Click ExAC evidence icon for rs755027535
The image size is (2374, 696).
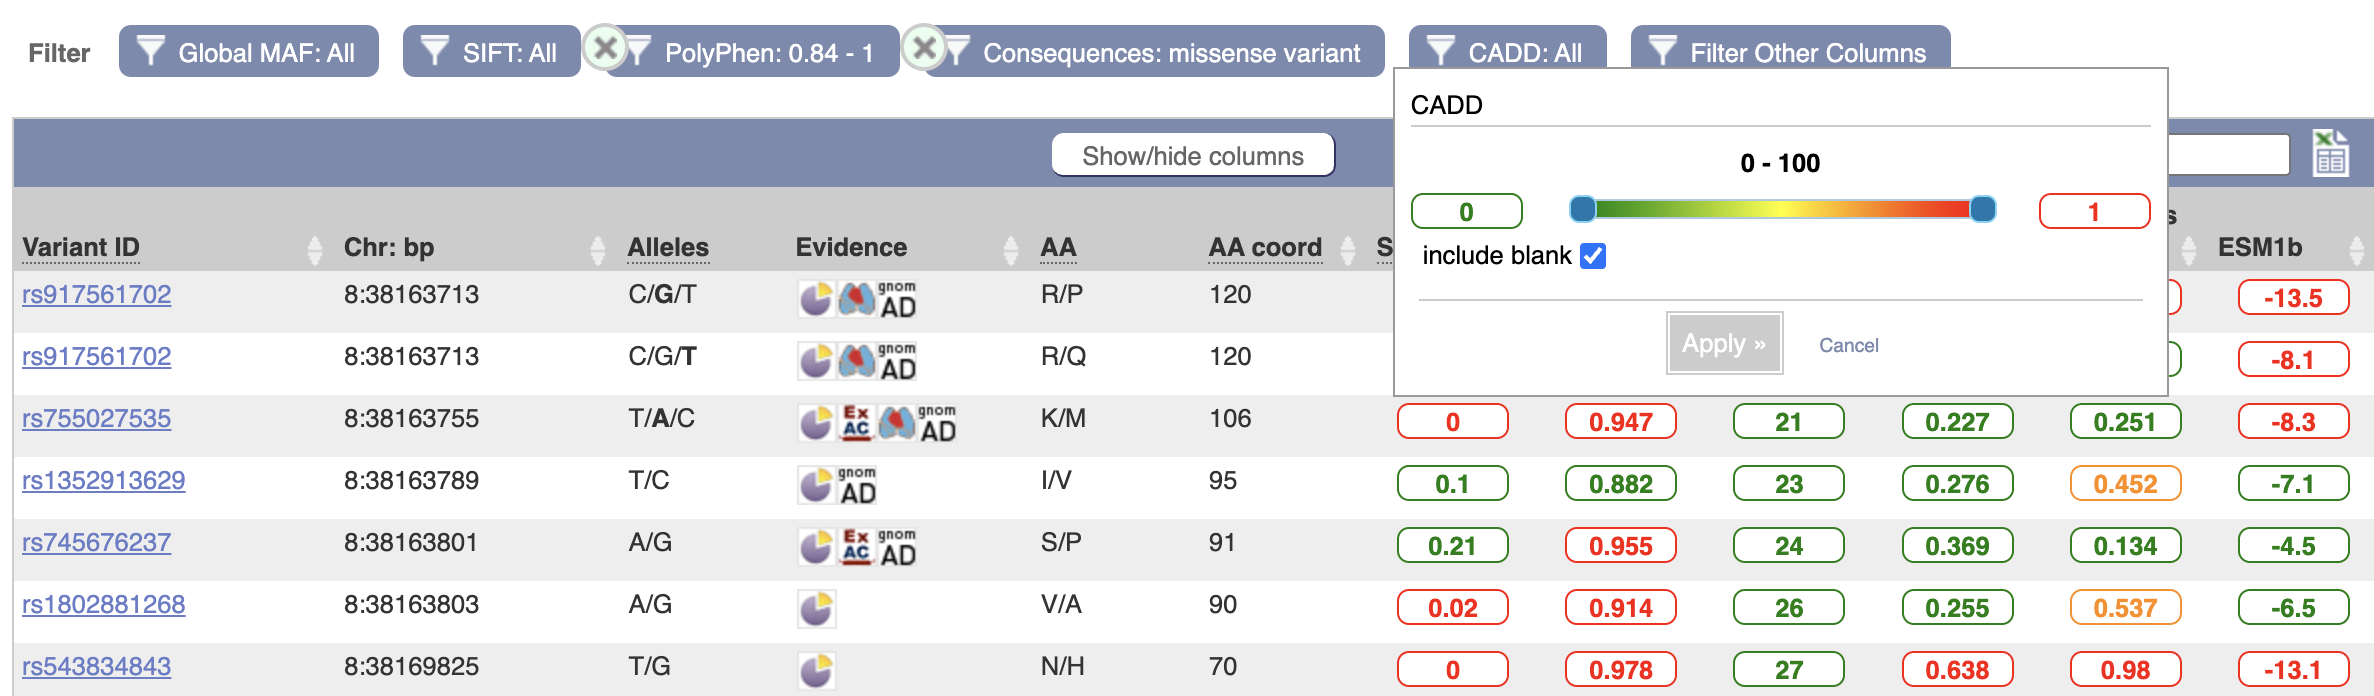click(x=856, y=423)
